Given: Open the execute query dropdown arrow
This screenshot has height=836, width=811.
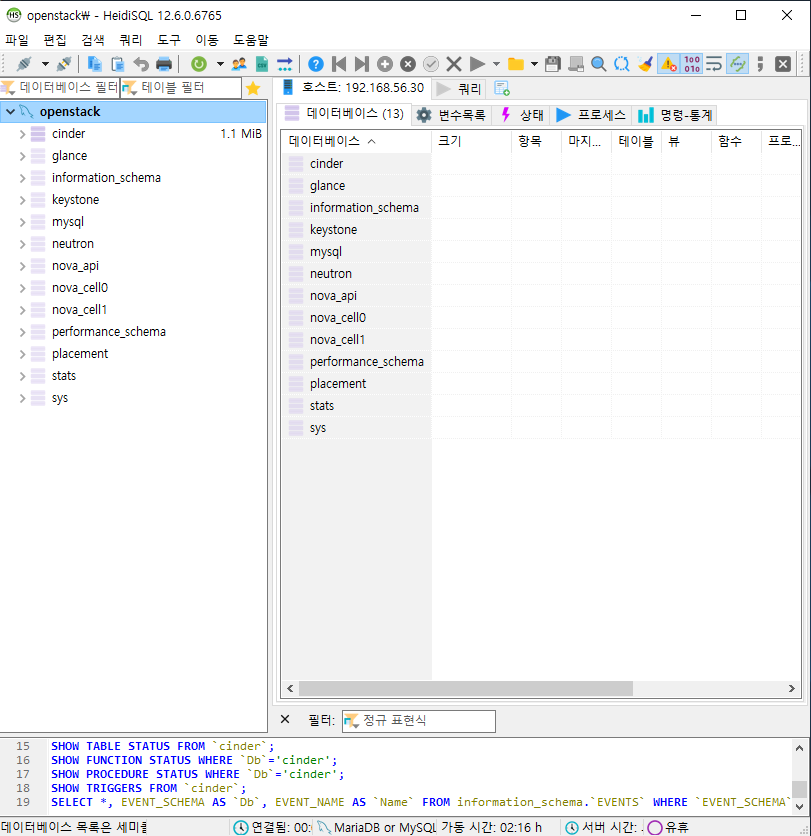Looking at the screenshot, I should pyautogui.click(x=496, y=65).
